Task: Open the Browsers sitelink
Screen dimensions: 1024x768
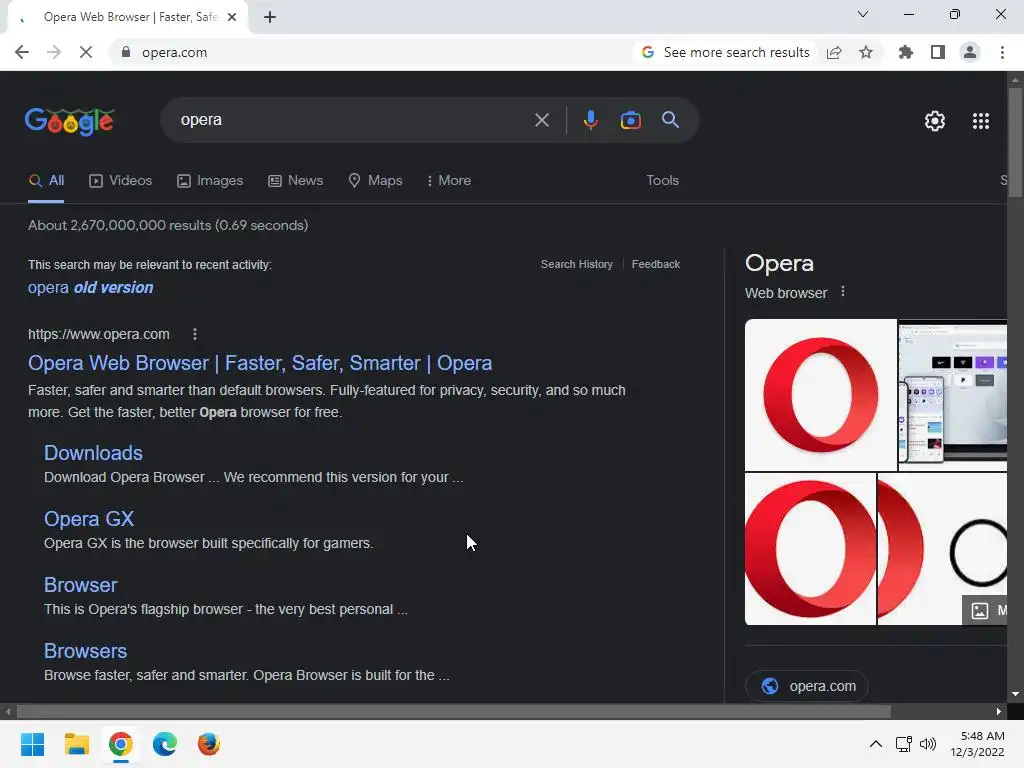Action: pos(86,651)
